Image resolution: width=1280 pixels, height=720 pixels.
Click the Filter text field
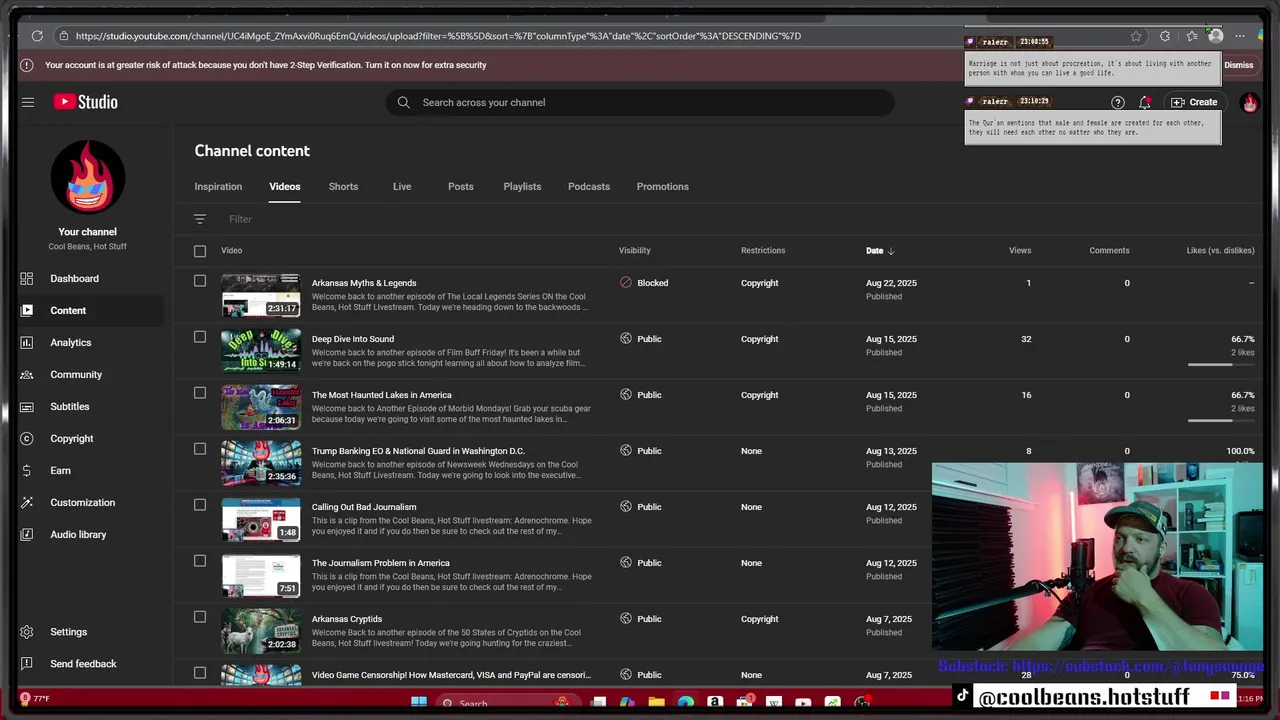click(240, 219)
